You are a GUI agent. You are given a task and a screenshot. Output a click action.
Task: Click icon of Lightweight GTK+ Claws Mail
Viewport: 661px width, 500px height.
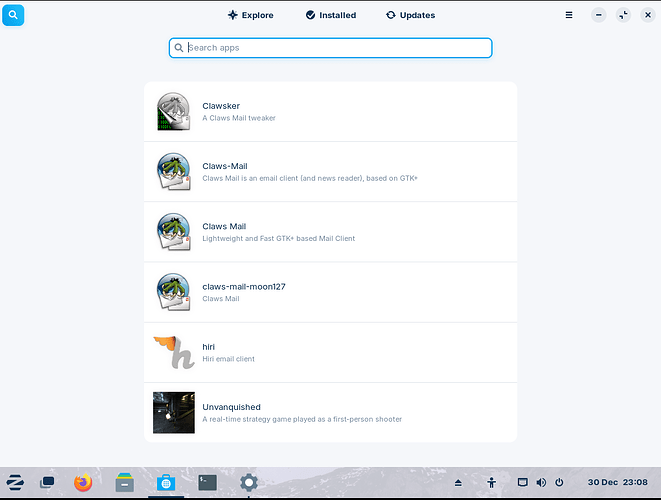pyautogui.click(x=174, y=232)
